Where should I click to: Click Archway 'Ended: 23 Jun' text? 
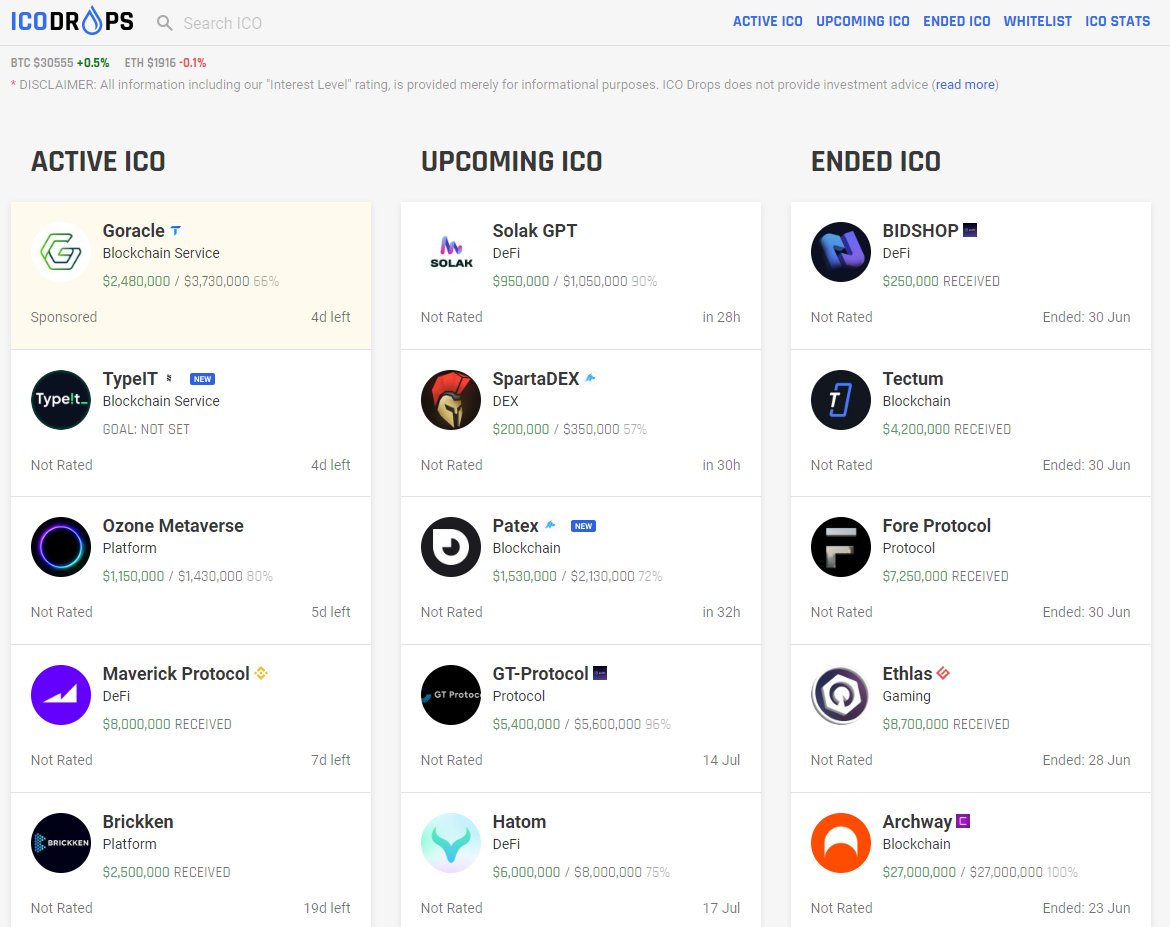[x=1086, y=908]
